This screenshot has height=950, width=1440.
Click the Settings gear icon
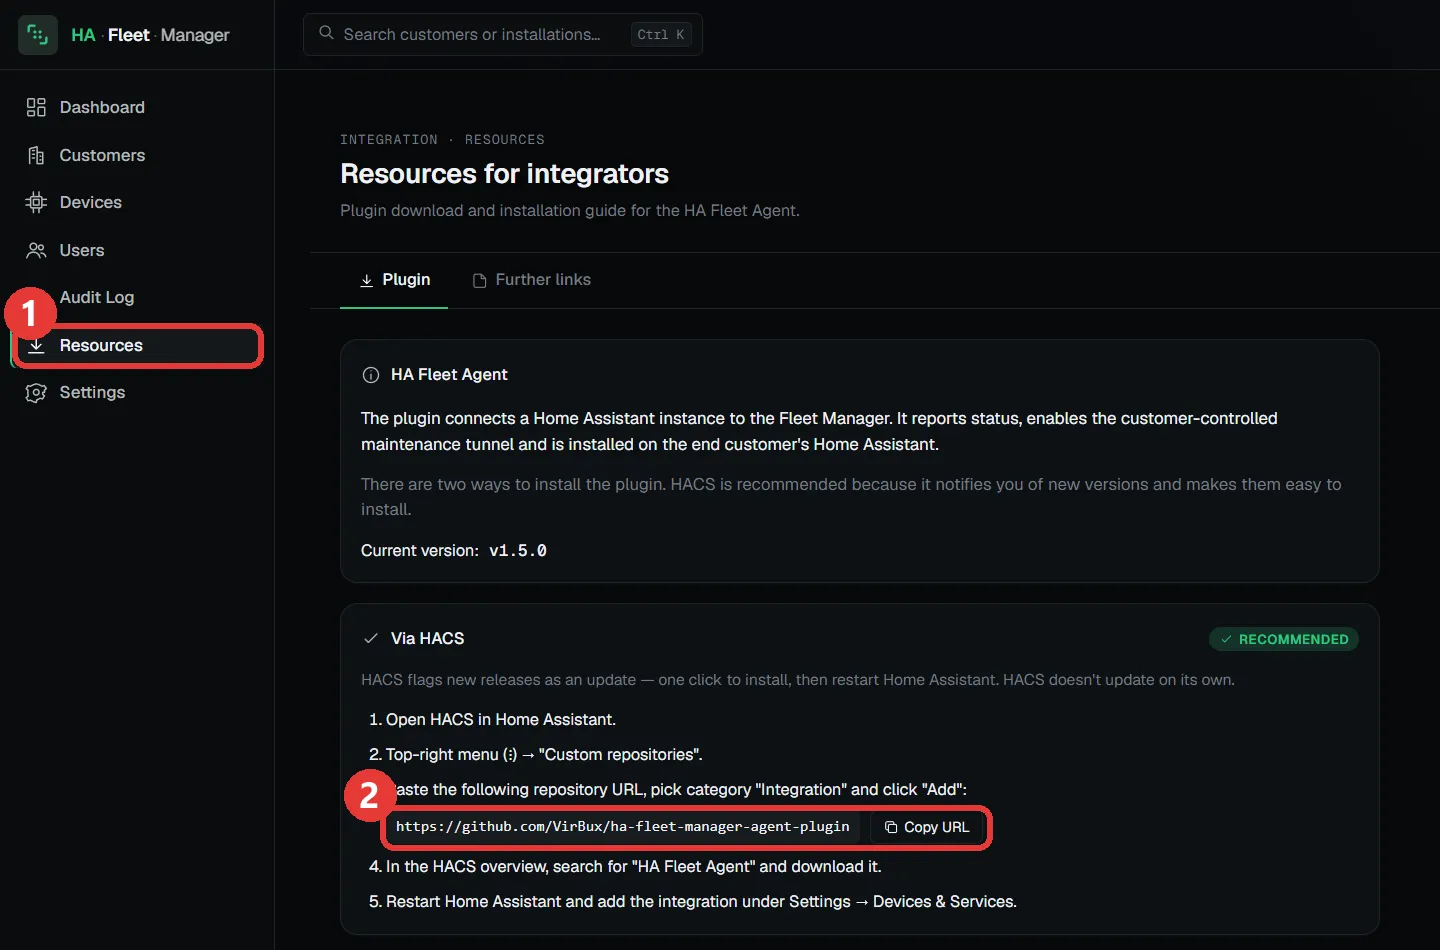tap(36, 393)
